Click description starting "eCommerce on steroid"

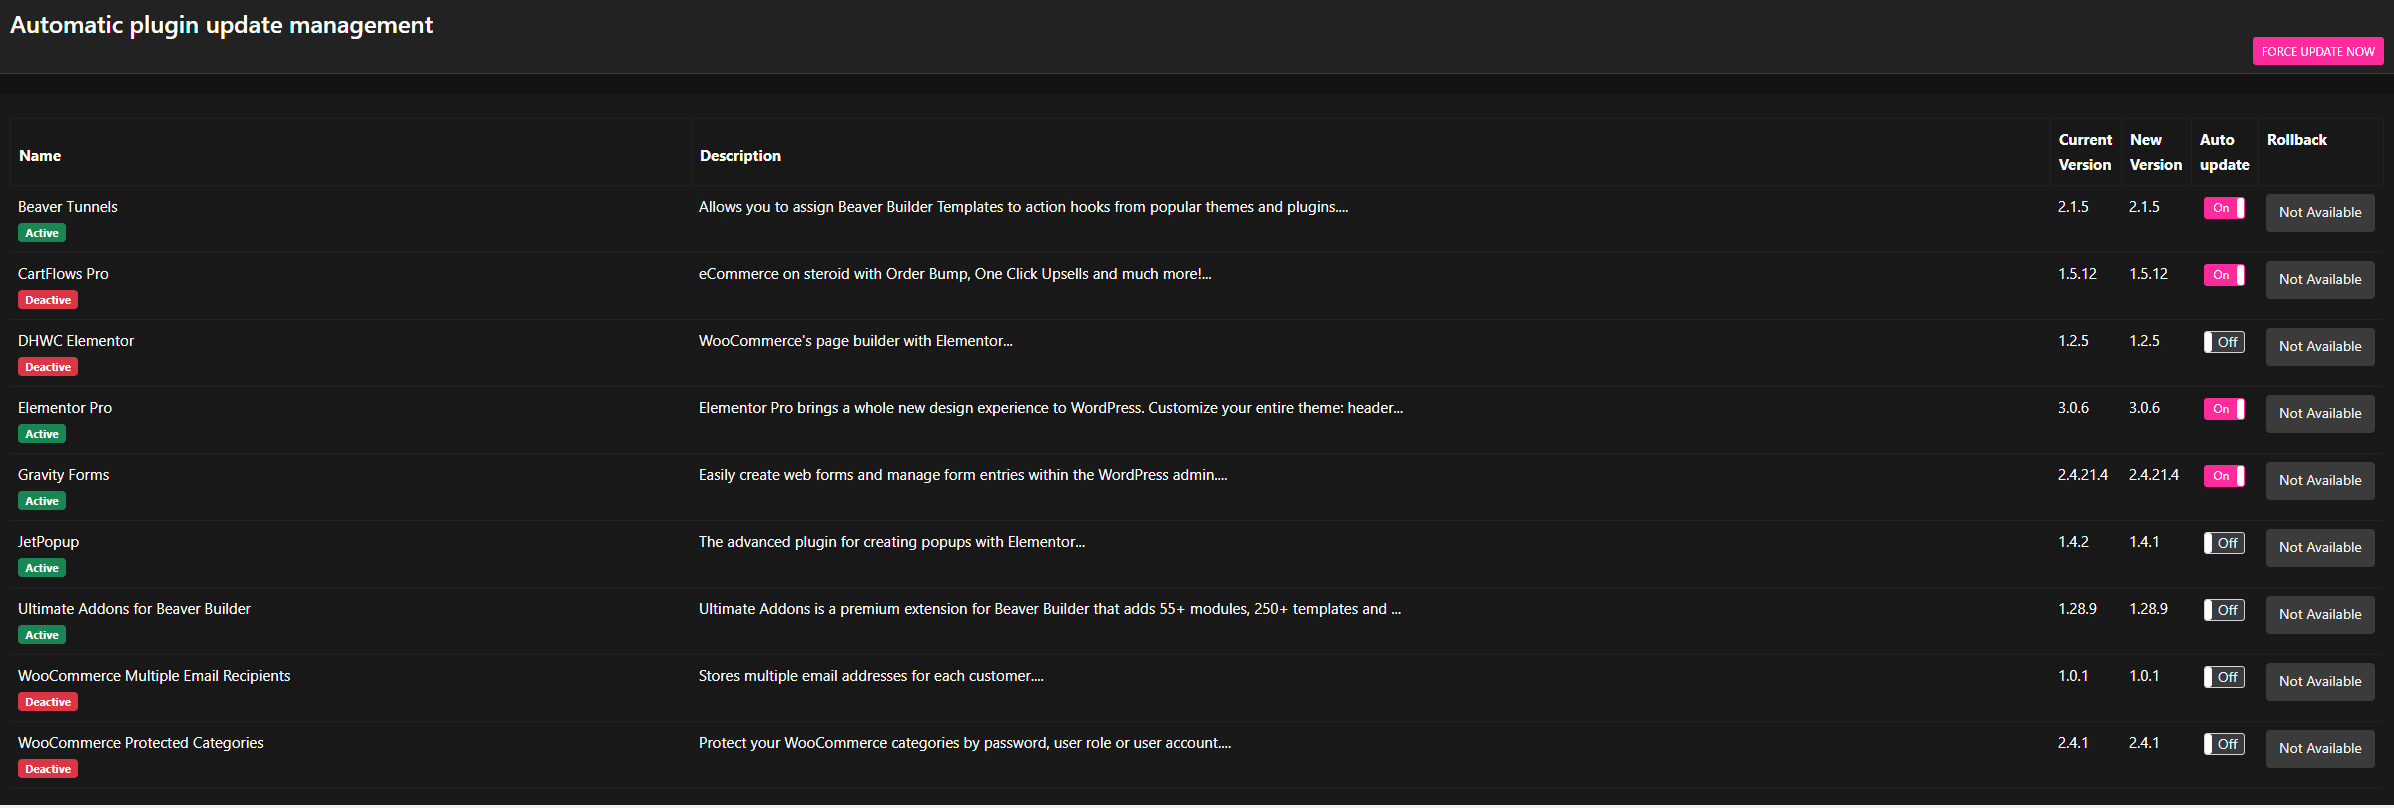click(955, 274)
